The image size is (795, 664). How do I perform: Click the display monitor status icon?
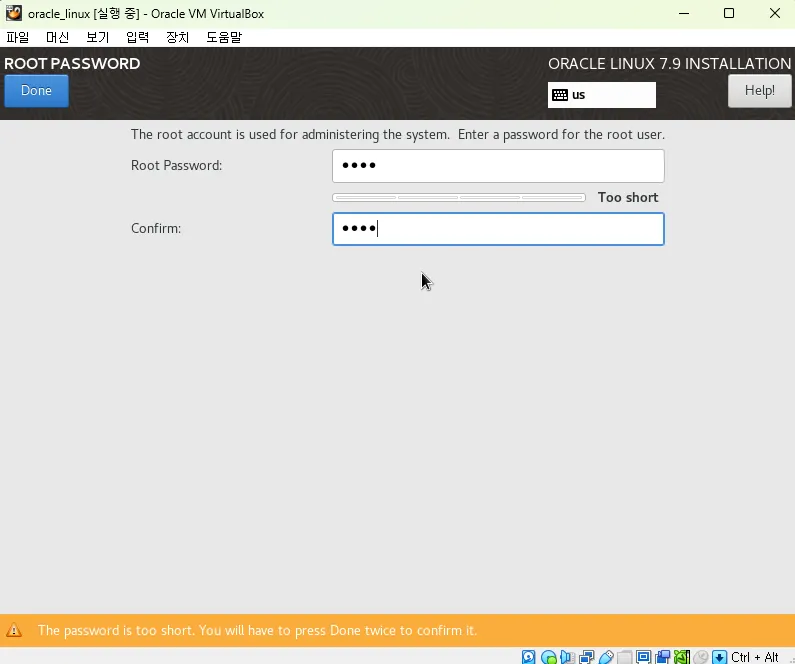pos(643,657)
